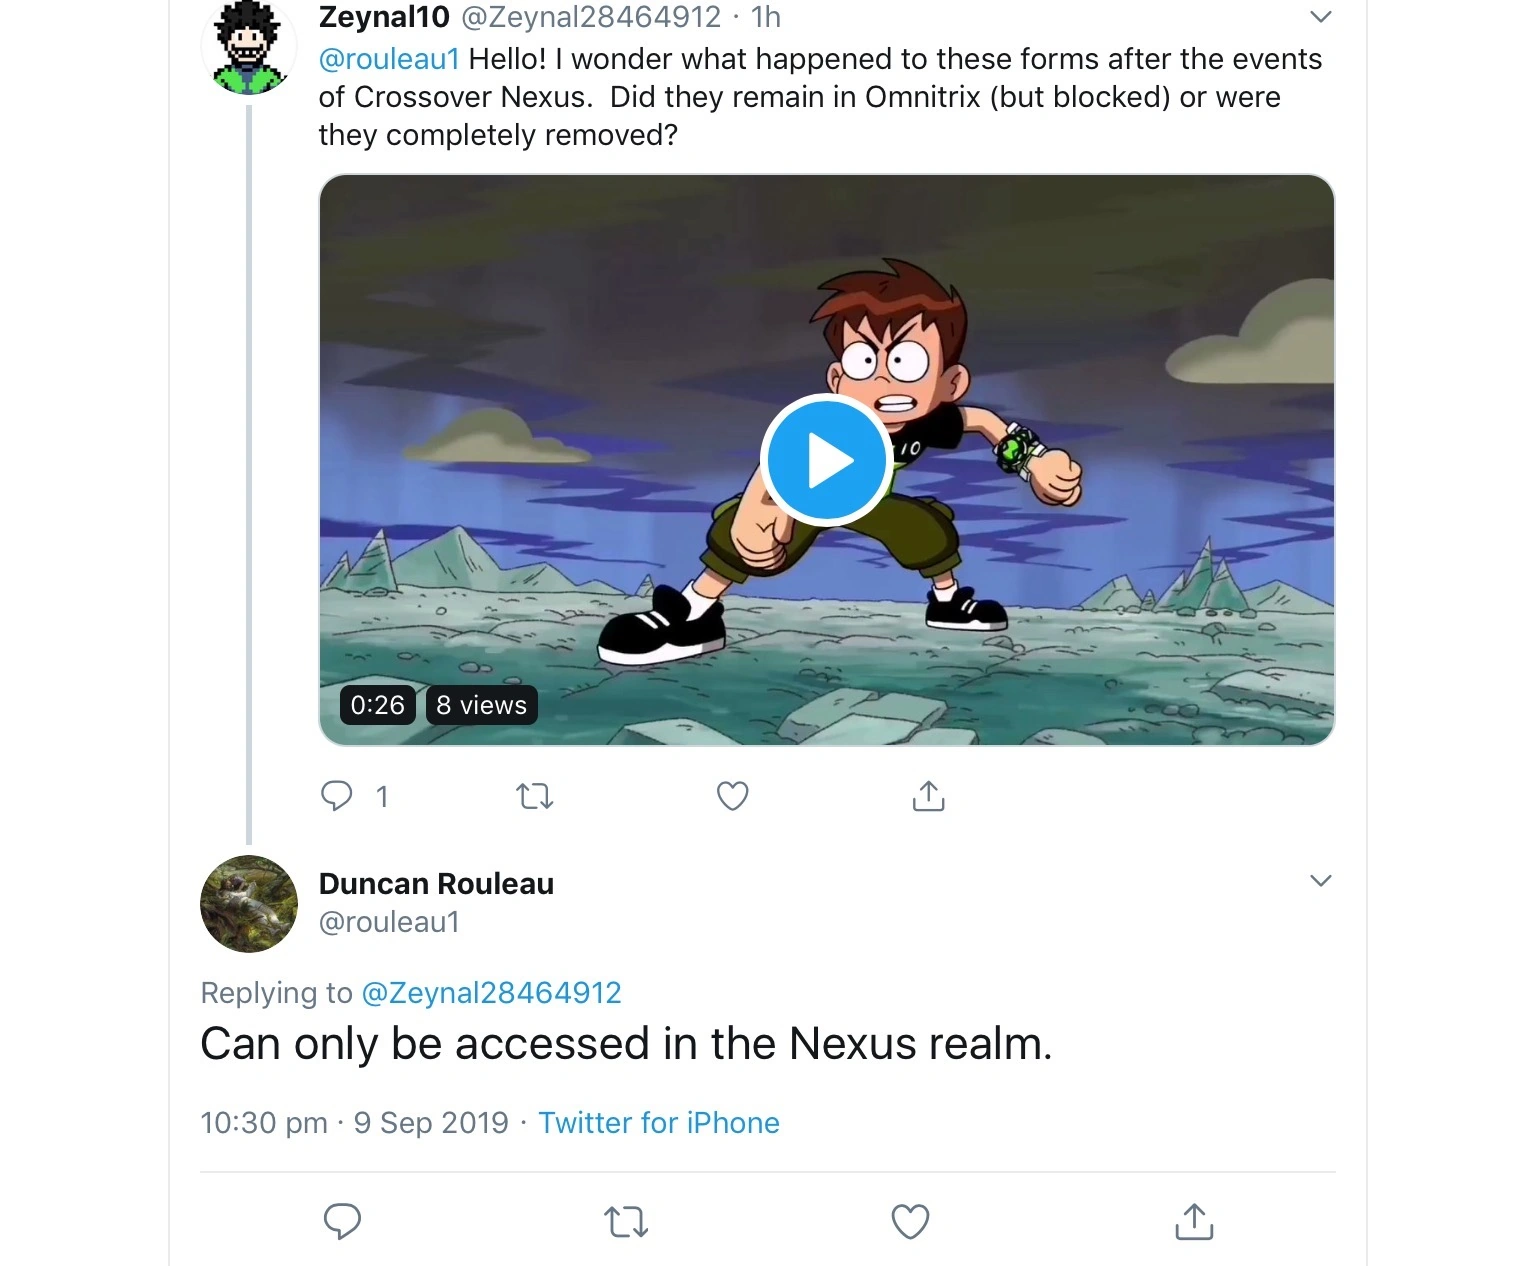Click the Twitter for iPhone link
This screenshot has width=1536, height=1266.
click(x=659, y=1122)
